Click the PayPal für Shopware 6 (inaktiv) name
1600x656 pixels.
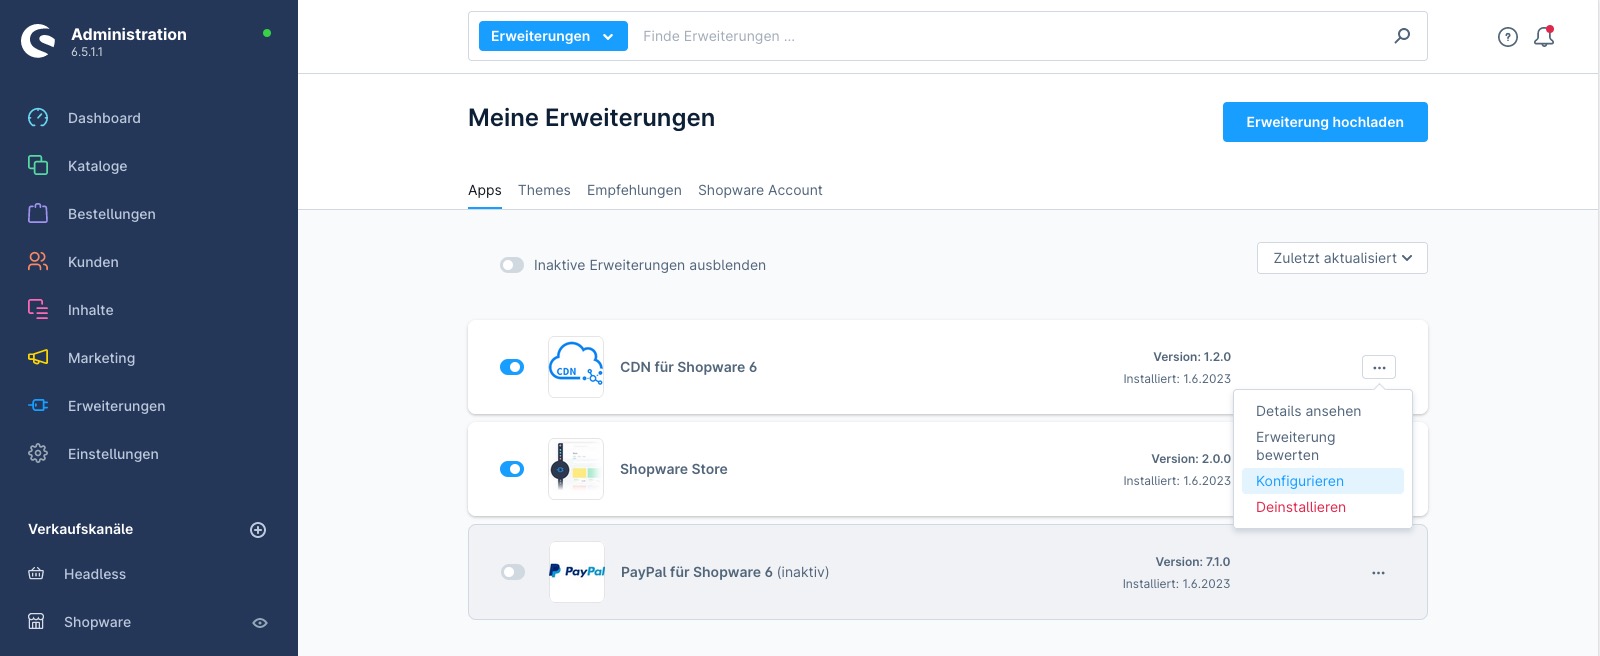(725, 572)
